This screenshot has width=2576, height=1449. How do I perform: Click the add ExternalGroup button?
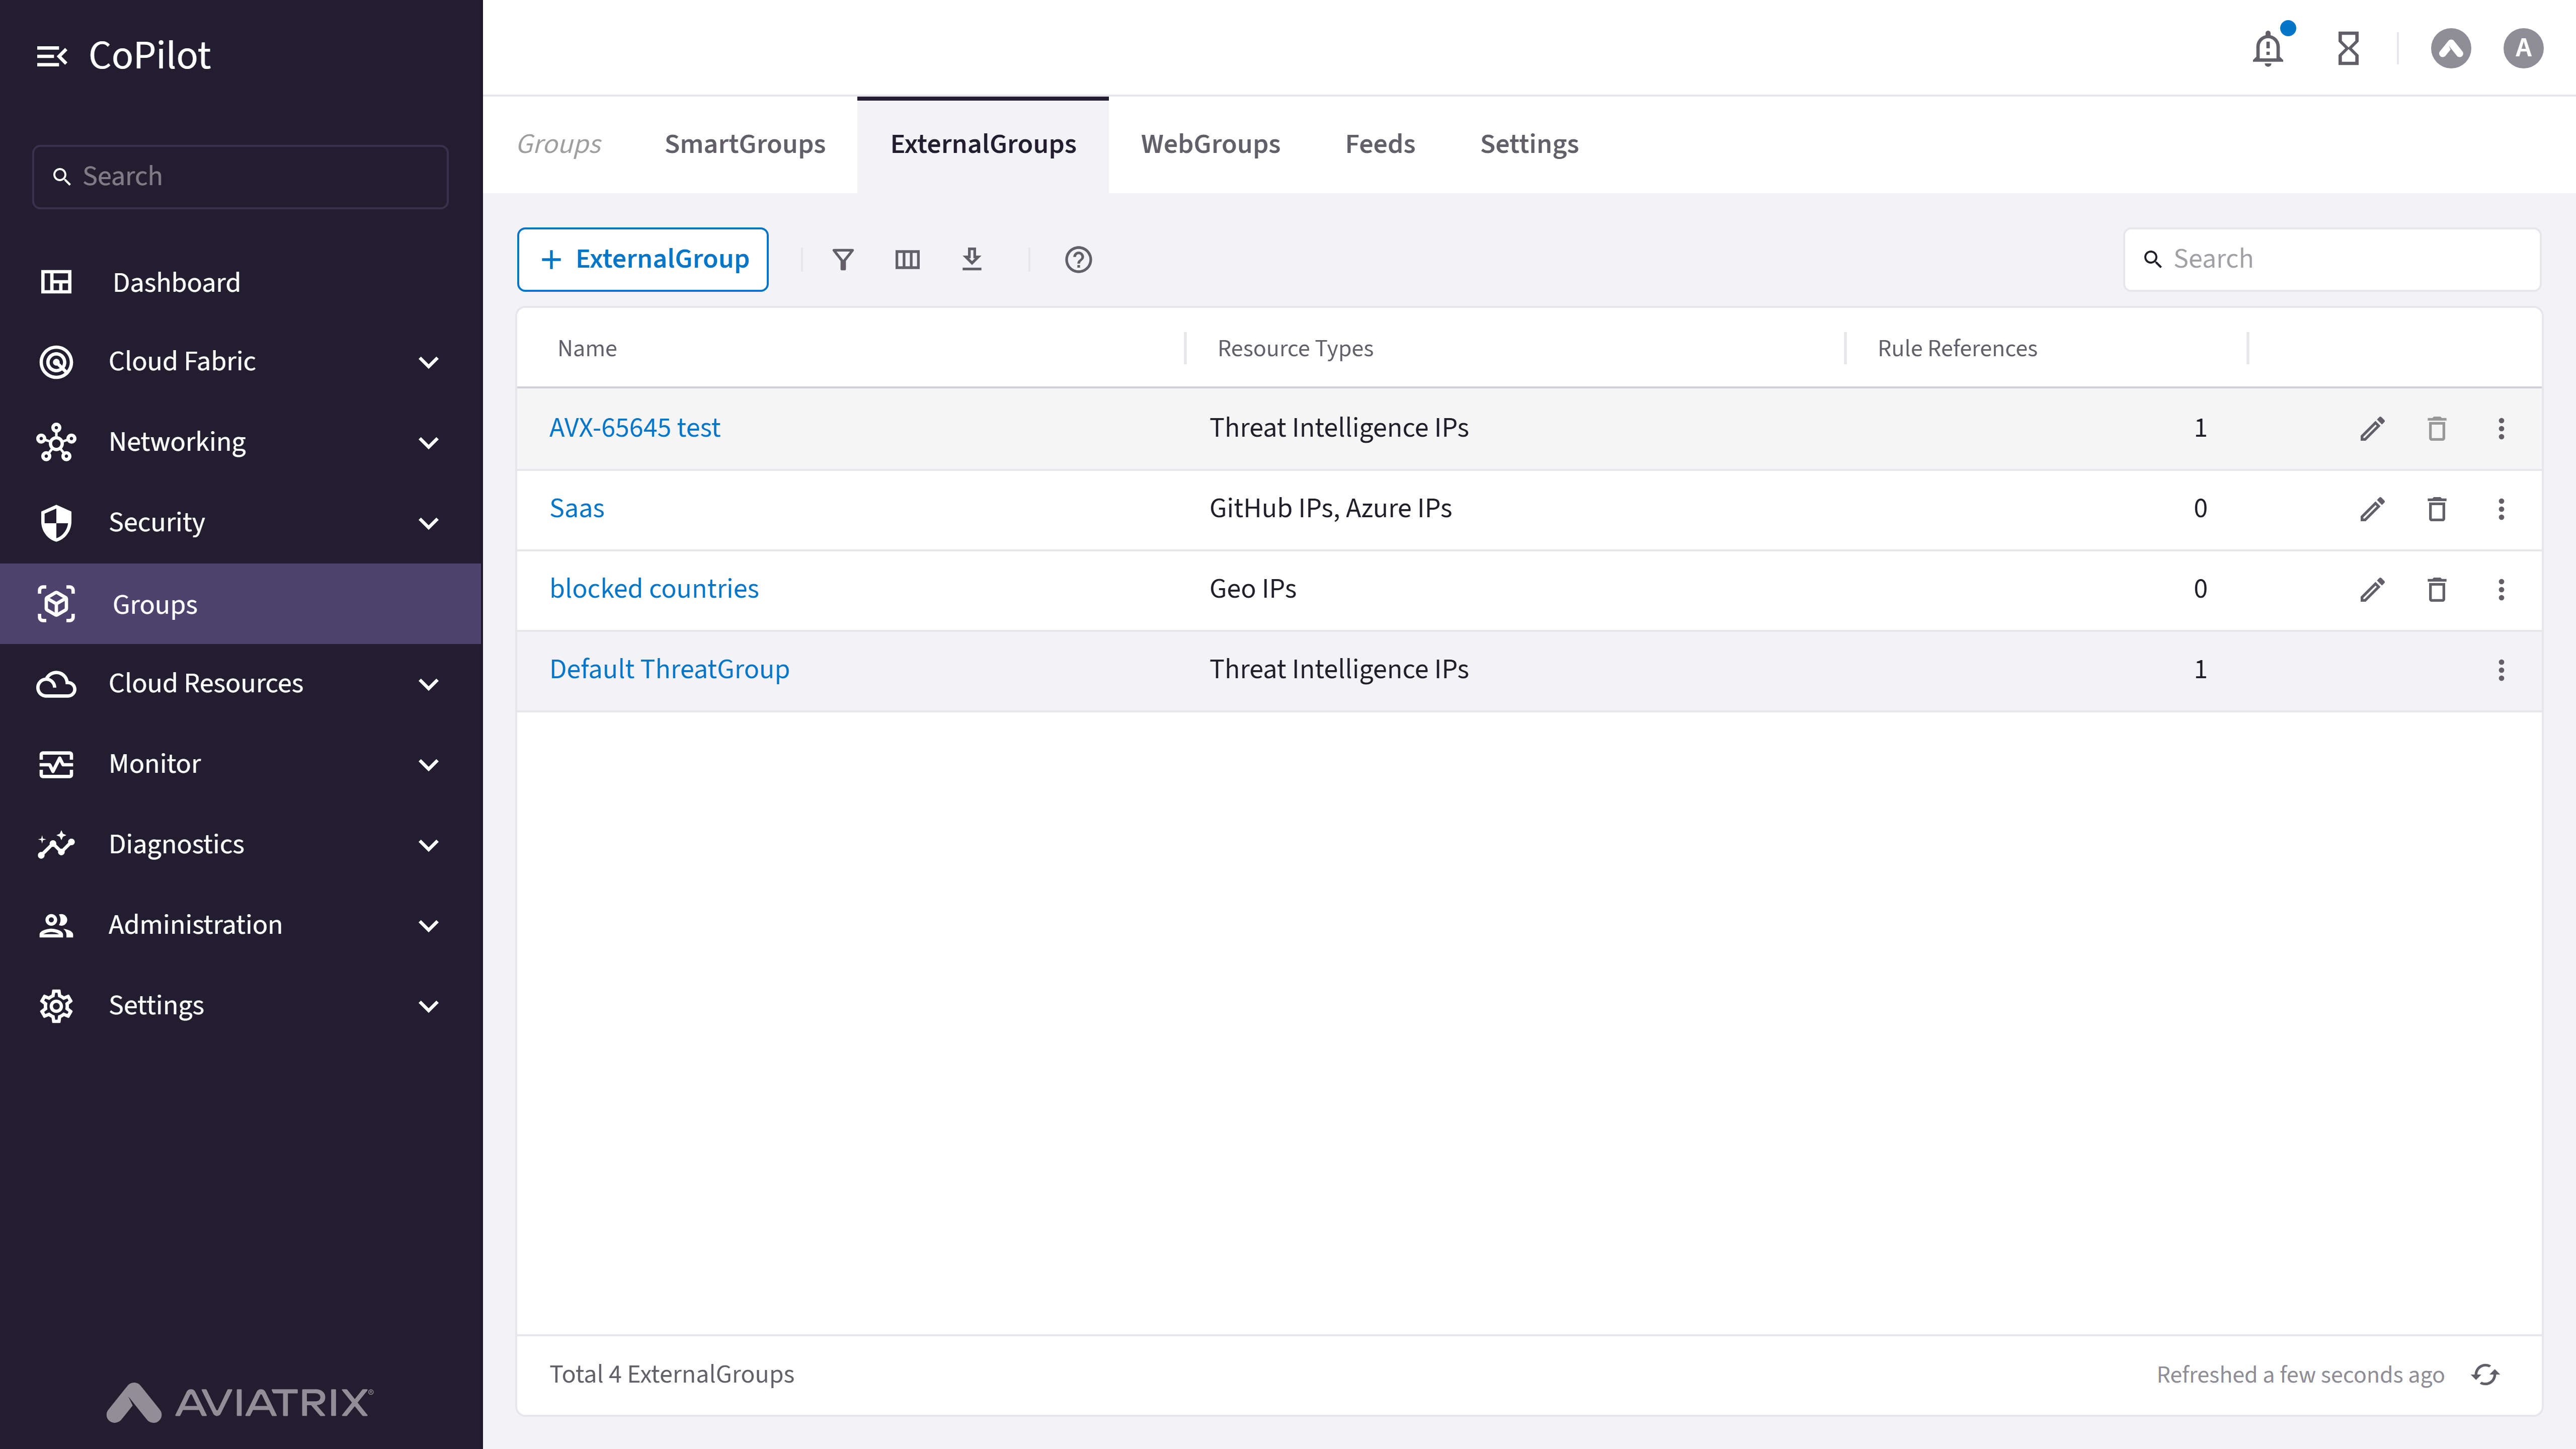642,260
